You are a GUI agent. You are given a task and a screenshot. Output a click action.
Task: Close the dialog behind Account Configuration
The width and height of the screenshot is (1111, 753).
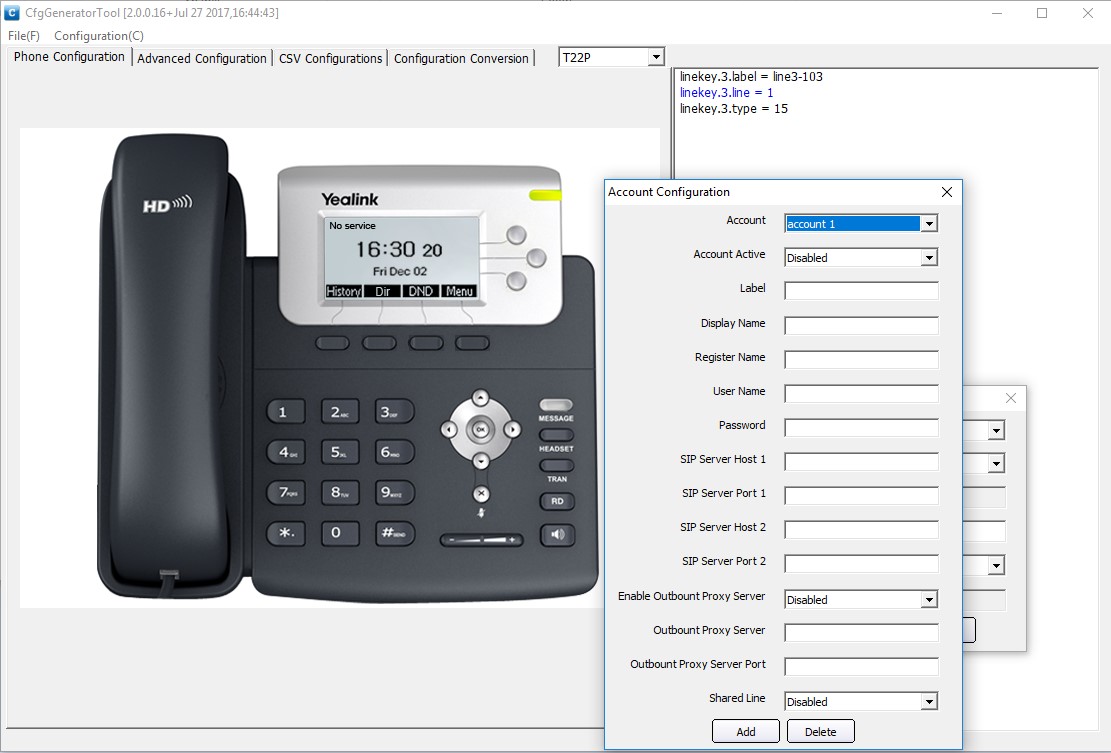coord(1011,398)
